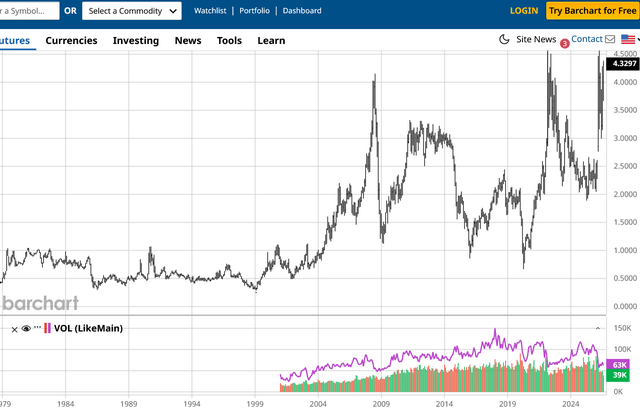This screenshot has height=412, width=640.
Task: Click the 150K volume axis label
Action: point(622,328)
